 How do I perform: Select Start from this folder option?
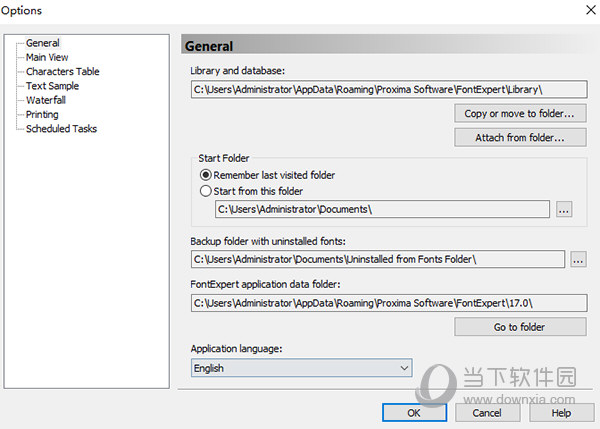pos(251,191)
